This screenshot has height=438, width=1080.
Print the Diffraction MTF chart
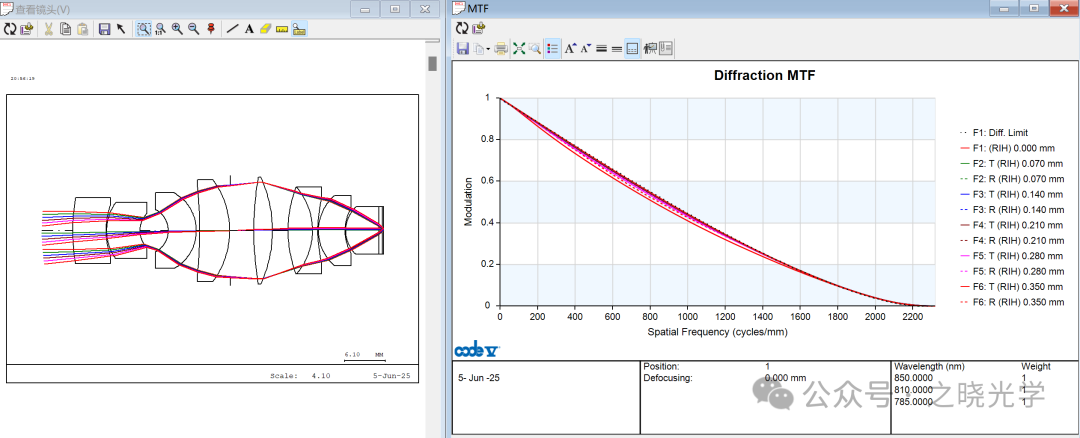(x=501, y=48)
